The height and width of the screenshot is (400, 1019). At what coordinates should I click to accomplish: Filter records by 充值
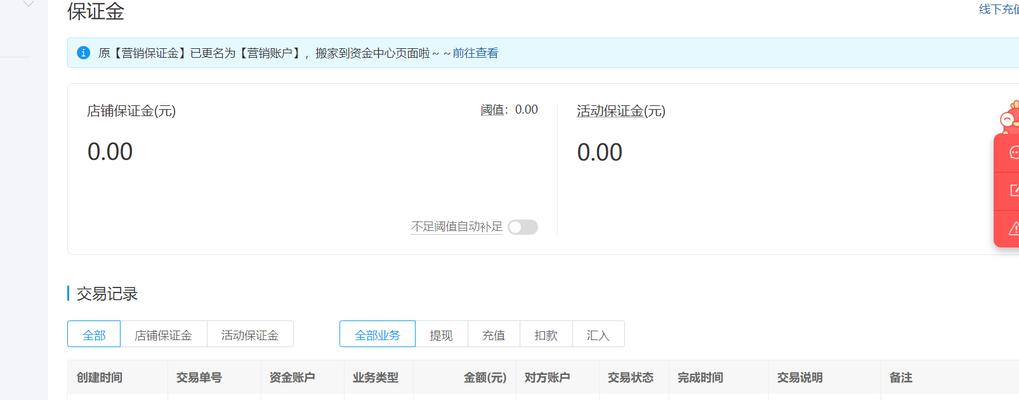(493, 335)
